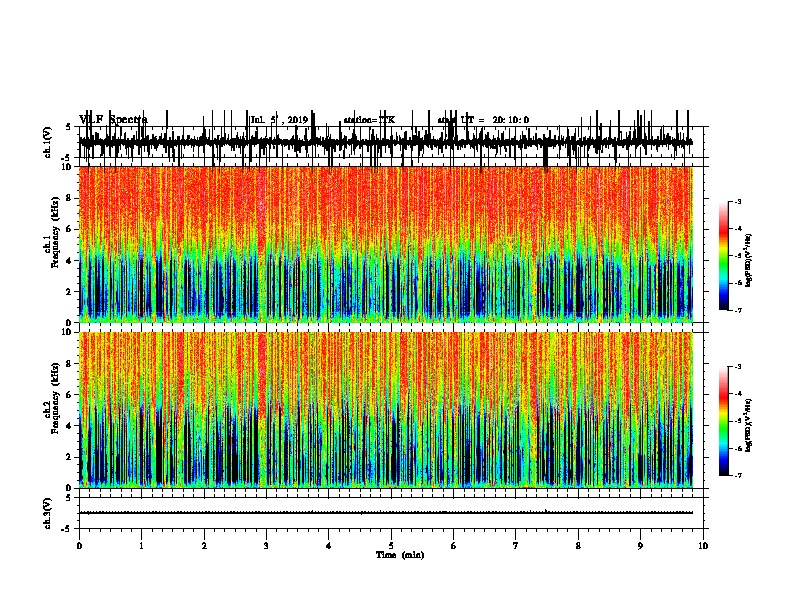Click the time-axis tick label 10

pos(703,546)
